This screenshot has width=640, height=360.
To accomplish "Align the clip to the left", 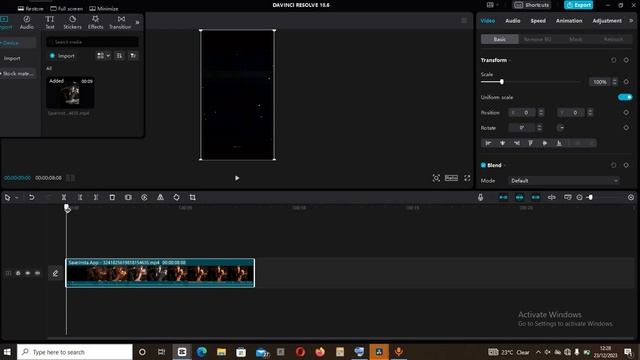I will click(x=488, y=143).
